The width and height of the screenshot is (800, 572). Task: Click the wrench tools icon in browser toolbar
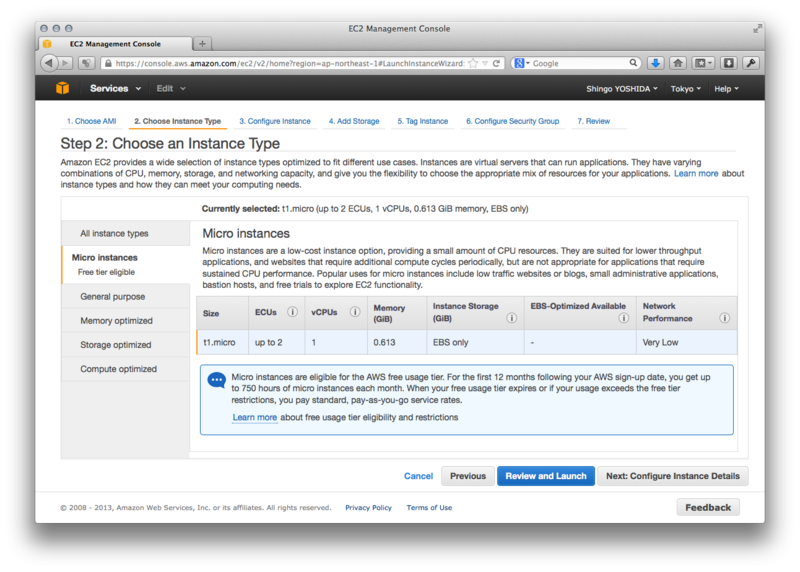751,63
